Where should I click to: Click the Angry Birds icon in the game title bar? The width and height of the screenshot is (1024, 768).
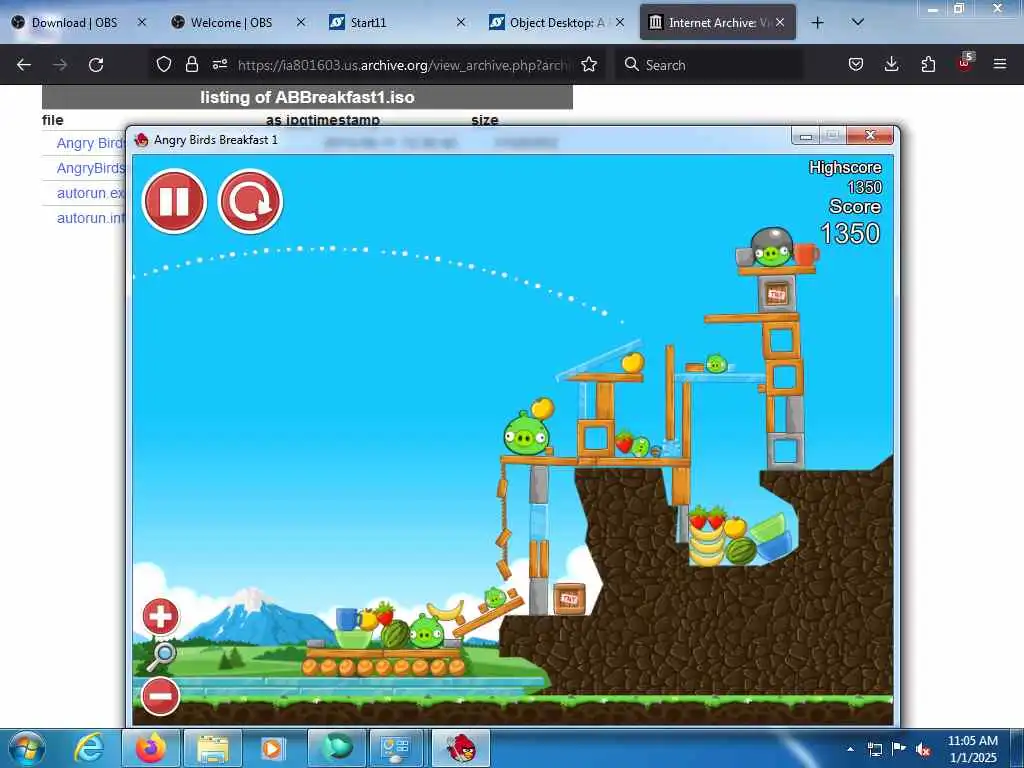(x=141, y=140)
